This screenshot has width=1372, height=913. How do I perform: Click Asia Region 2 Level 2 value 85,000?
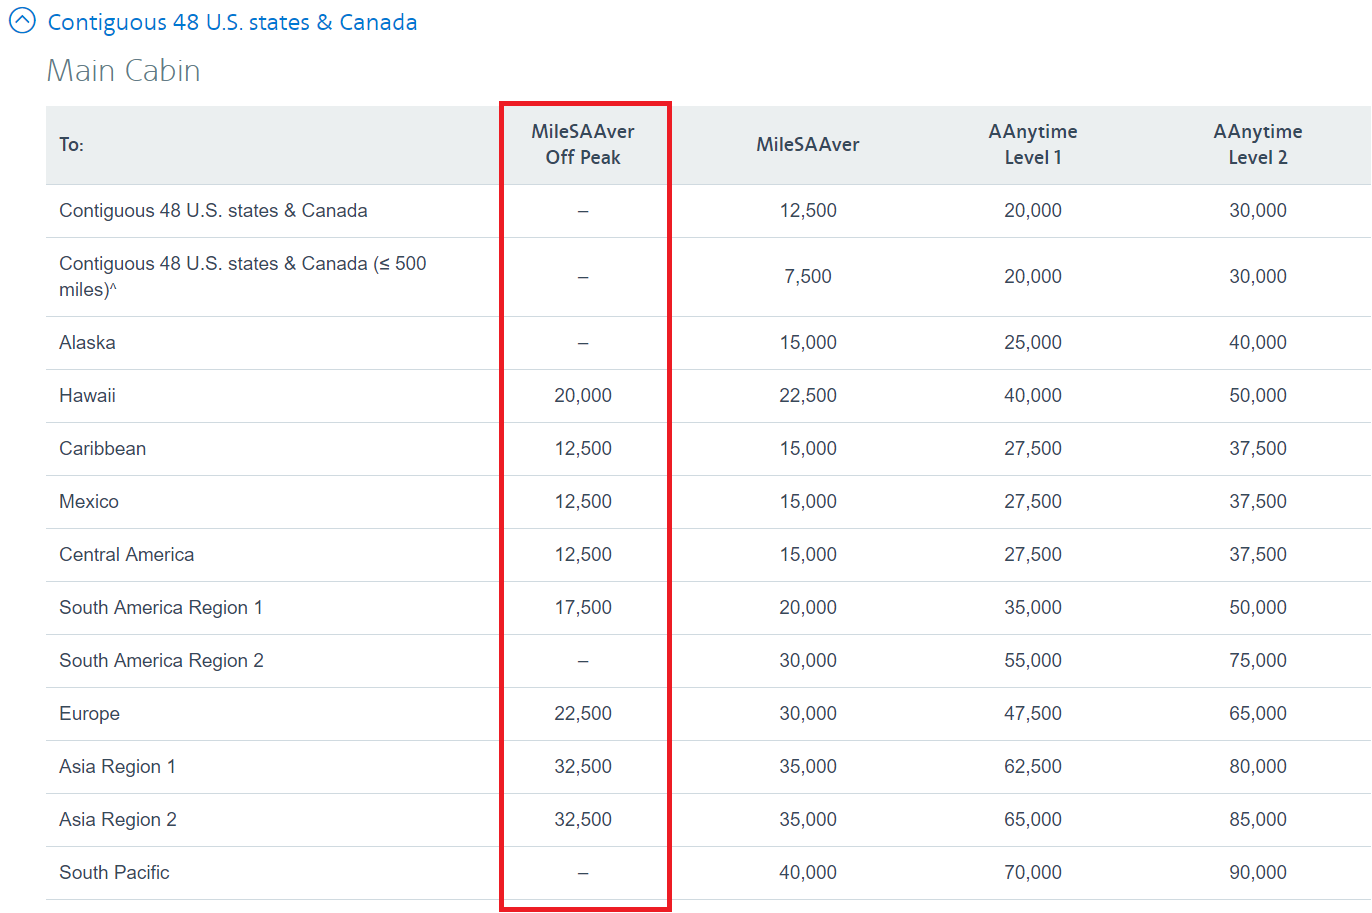point(1258,820)
